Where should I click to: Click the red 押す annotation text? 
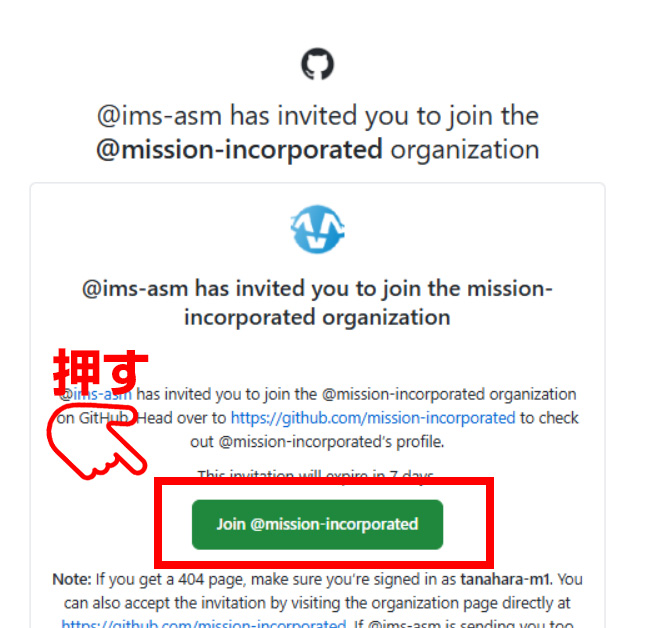click(101, 372)
